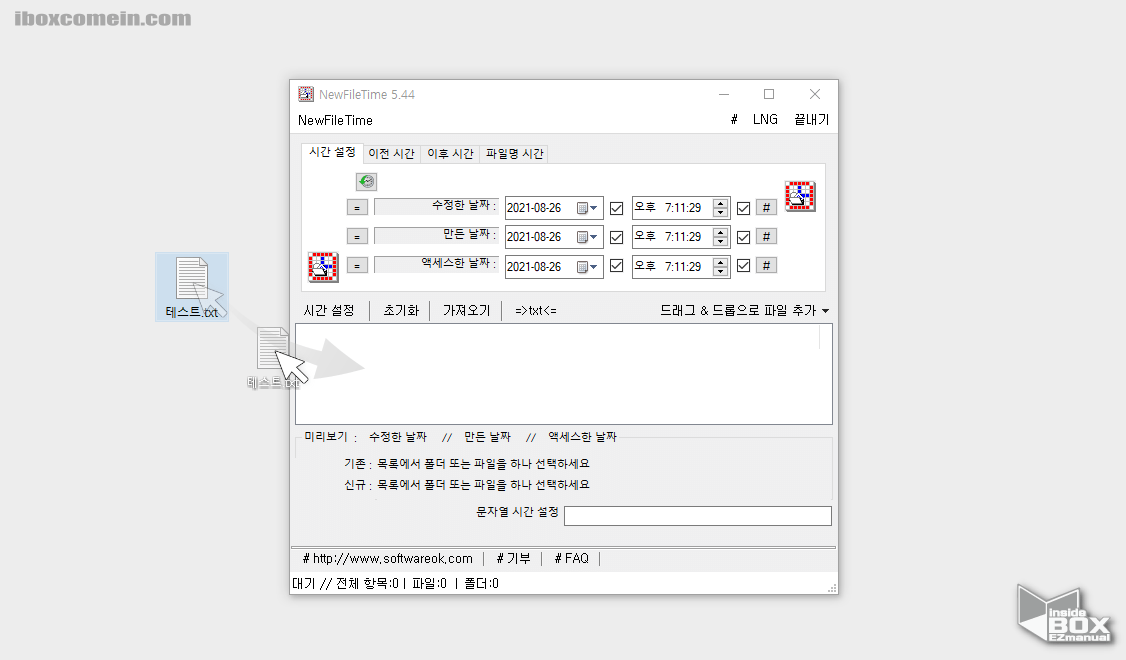
Task: Switch to the 파일명 시간 tab
Action: click(514, 154)
